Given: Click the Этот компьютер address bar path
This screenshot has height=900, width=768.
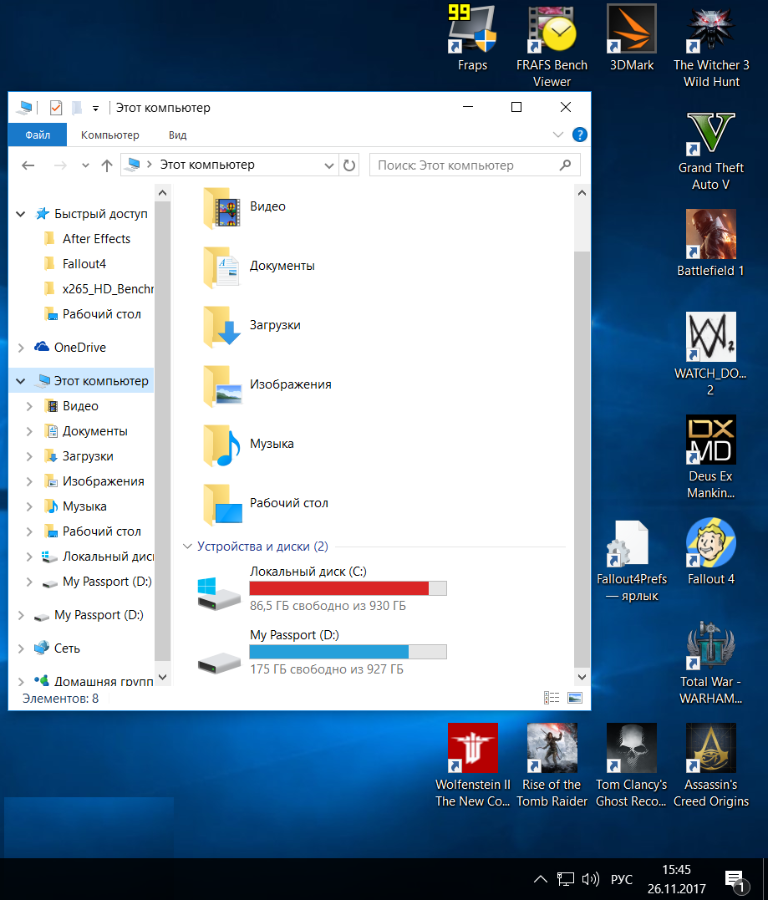Looking at the screenshot, I should pyautogui.click(x=207, y=165).
